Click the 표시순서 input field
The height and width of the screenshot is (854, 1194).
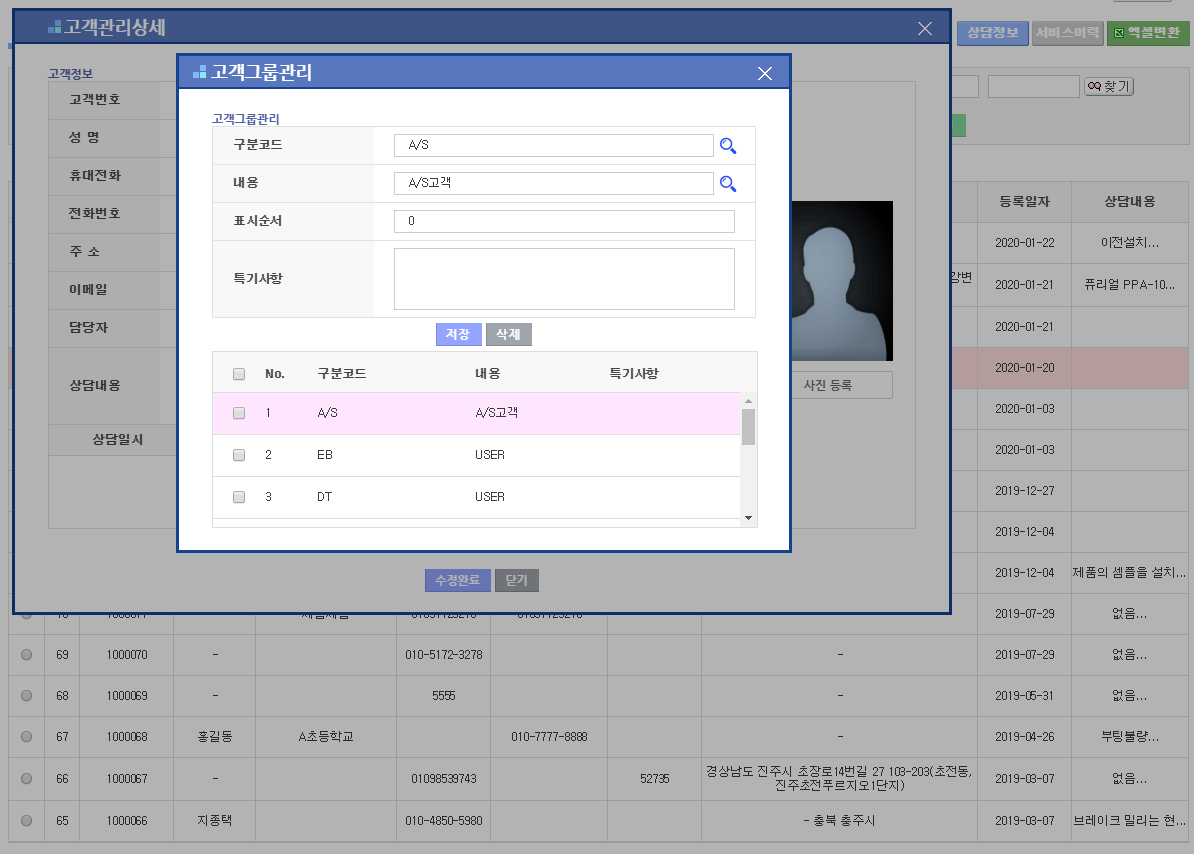pyautogui.click(x=564, y=221)
